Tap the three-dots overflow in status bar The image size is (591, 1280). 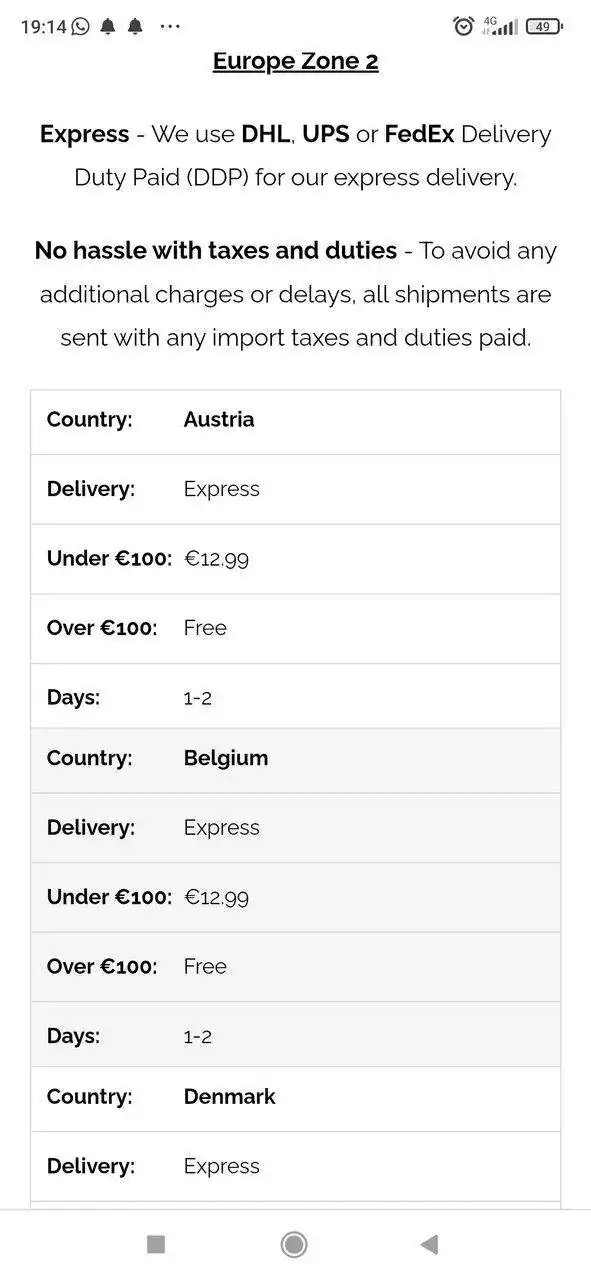click(x=170, y=27)
